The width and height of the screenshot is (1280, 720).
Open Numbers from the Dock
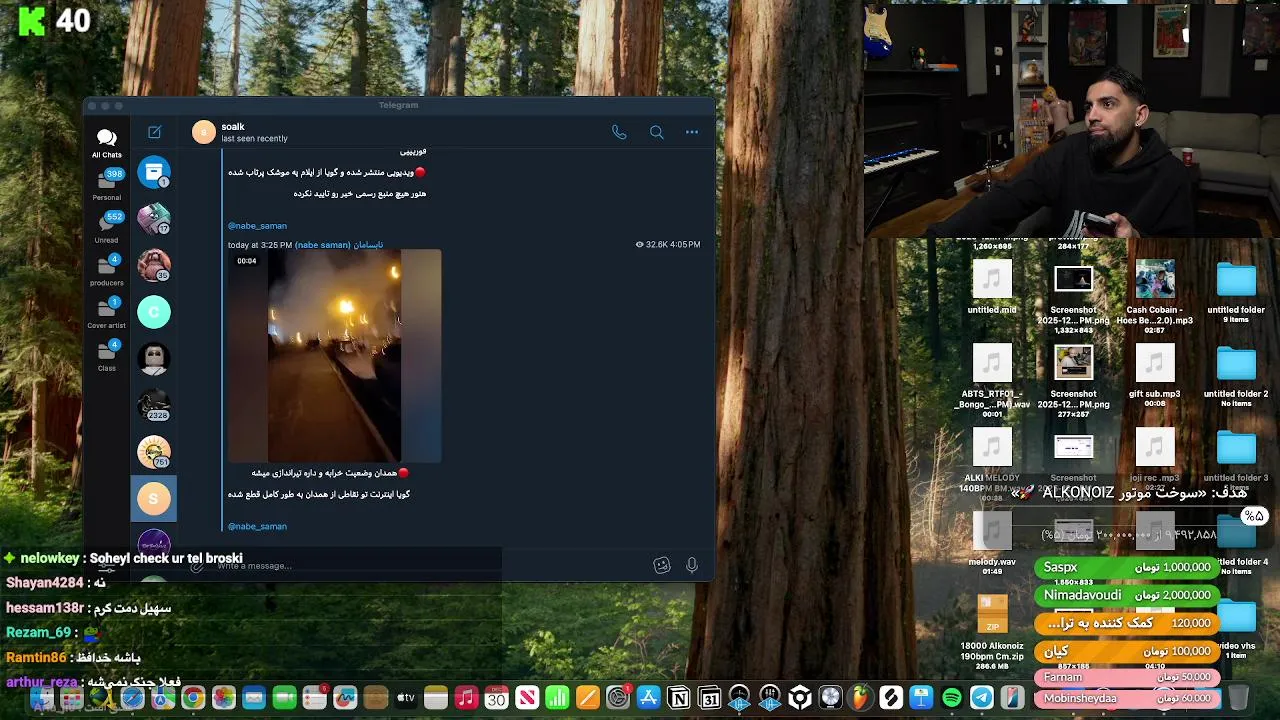[x=557, y=698]
